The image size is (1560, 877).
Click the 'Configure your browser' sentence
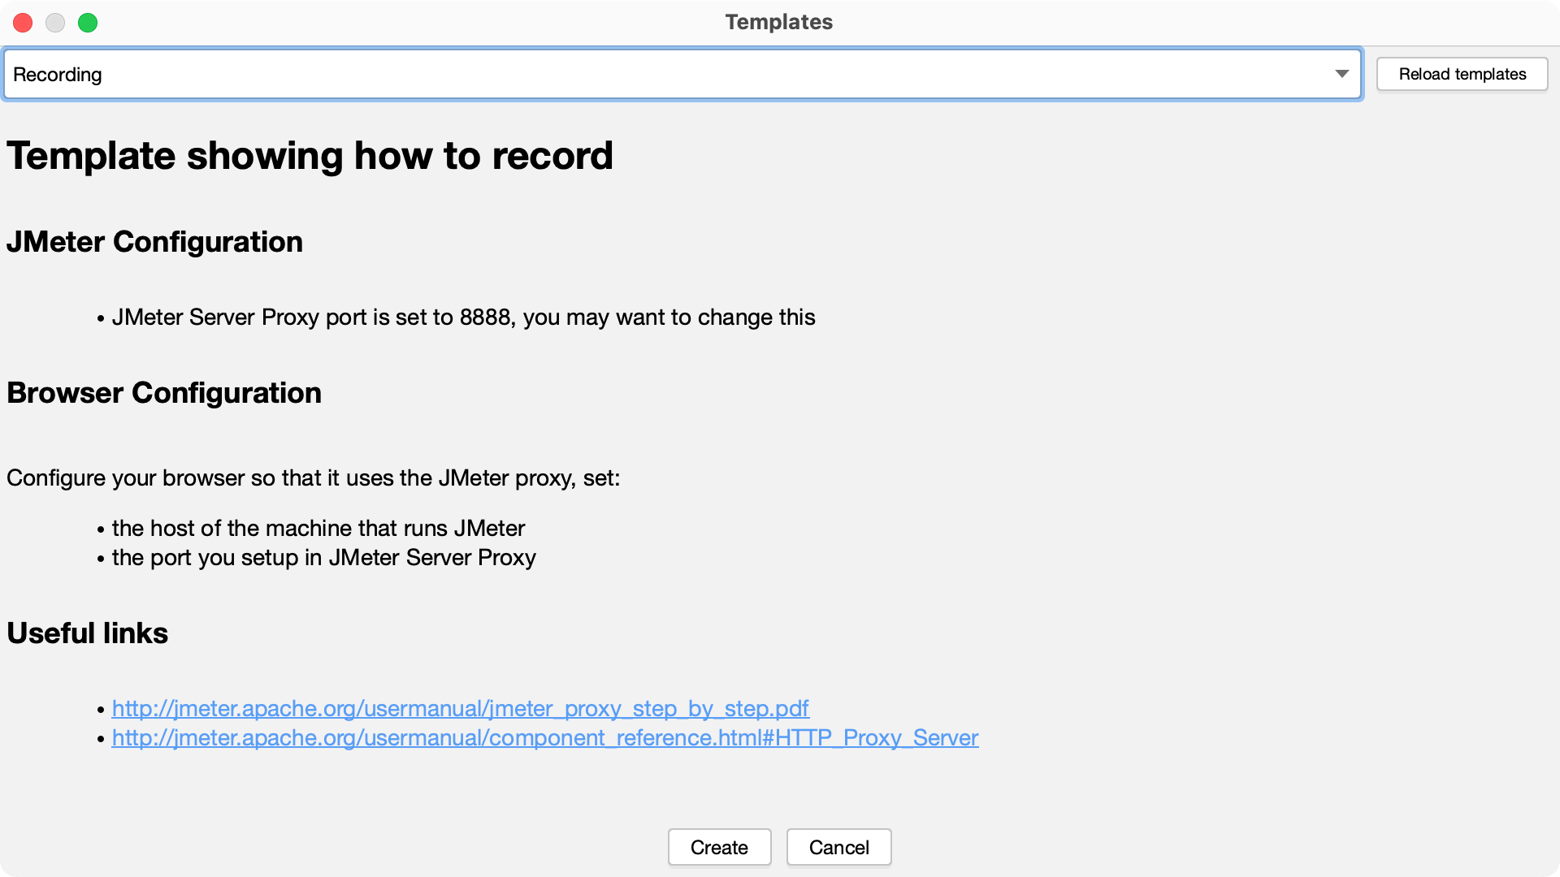(313, 478)
